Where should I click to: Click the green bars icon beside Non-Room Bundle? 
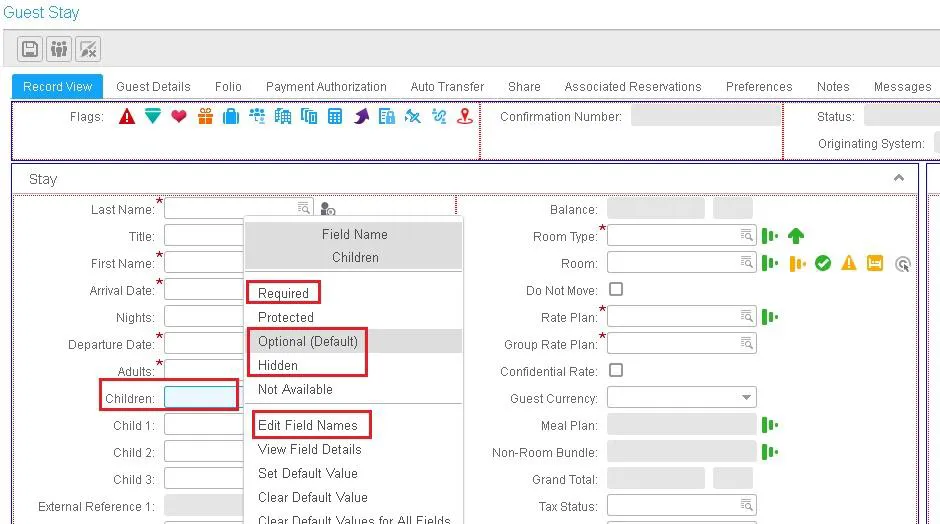(x=770, y=452)
